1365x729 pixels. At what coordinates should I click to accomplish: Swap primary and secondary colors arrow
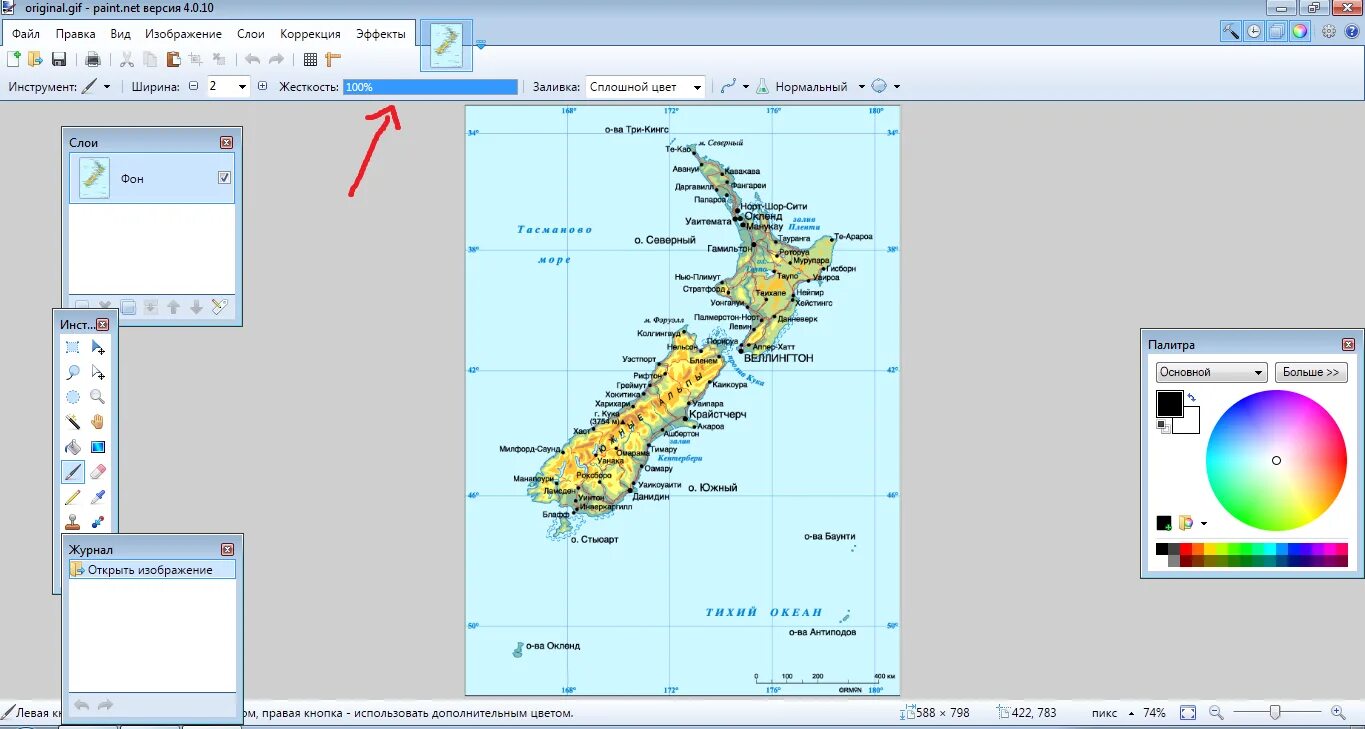(1192, 397)
